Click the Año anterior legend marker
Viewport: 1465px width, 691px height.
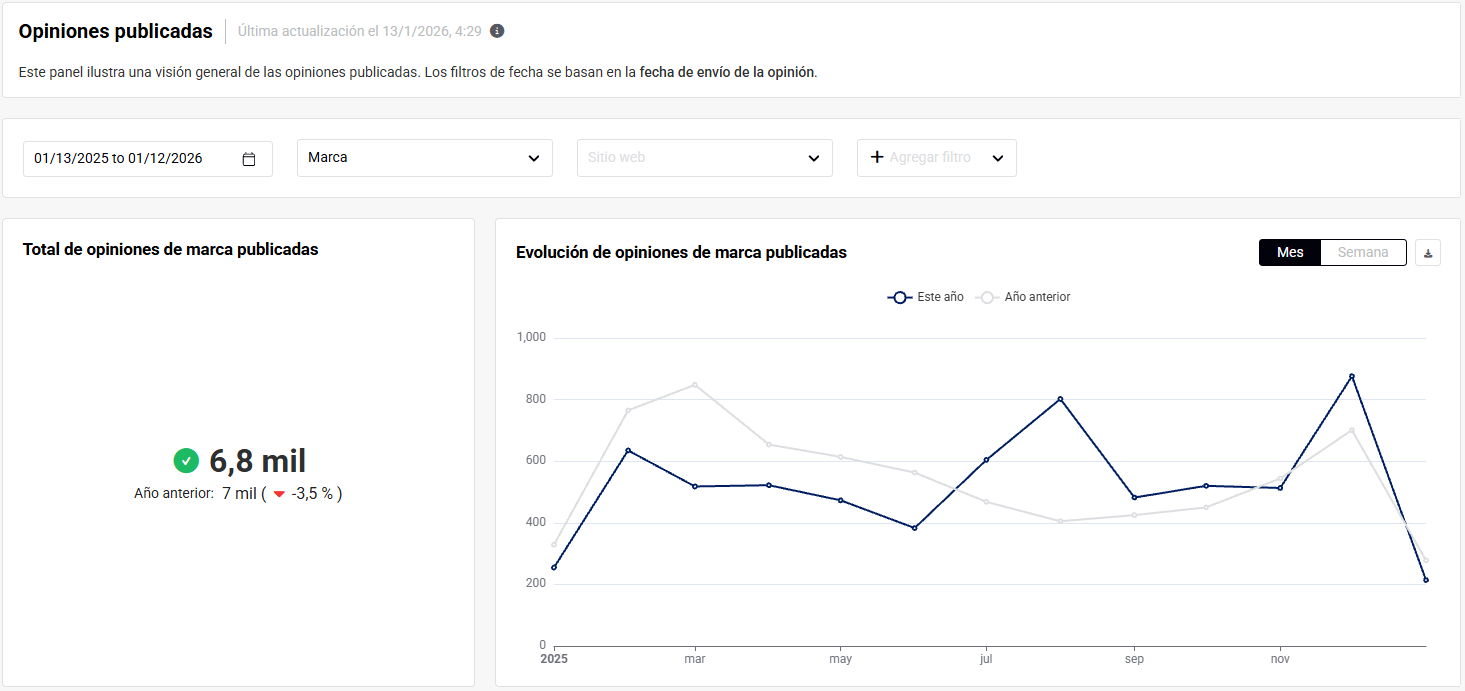coord(987,297)
